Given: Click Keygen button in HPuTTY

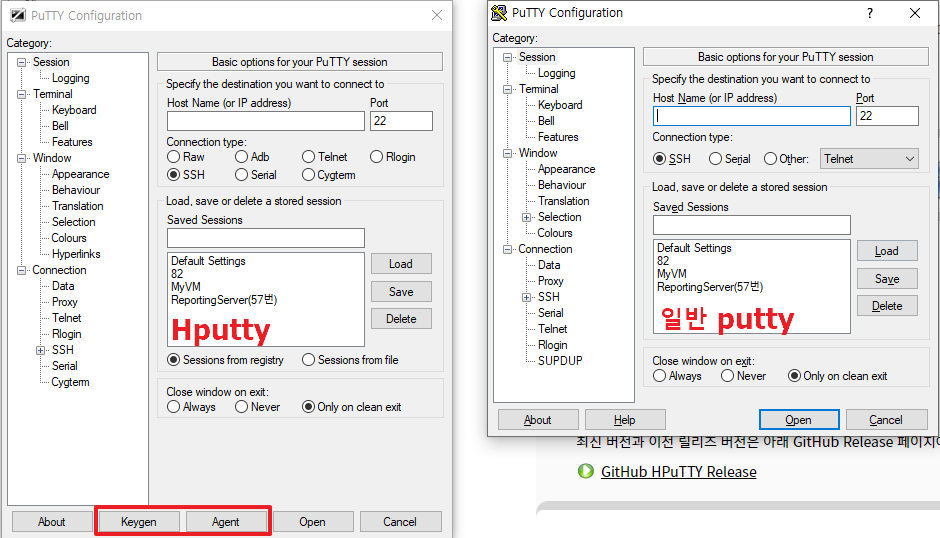Looking at the screenshot, I should tap(138, 522).
